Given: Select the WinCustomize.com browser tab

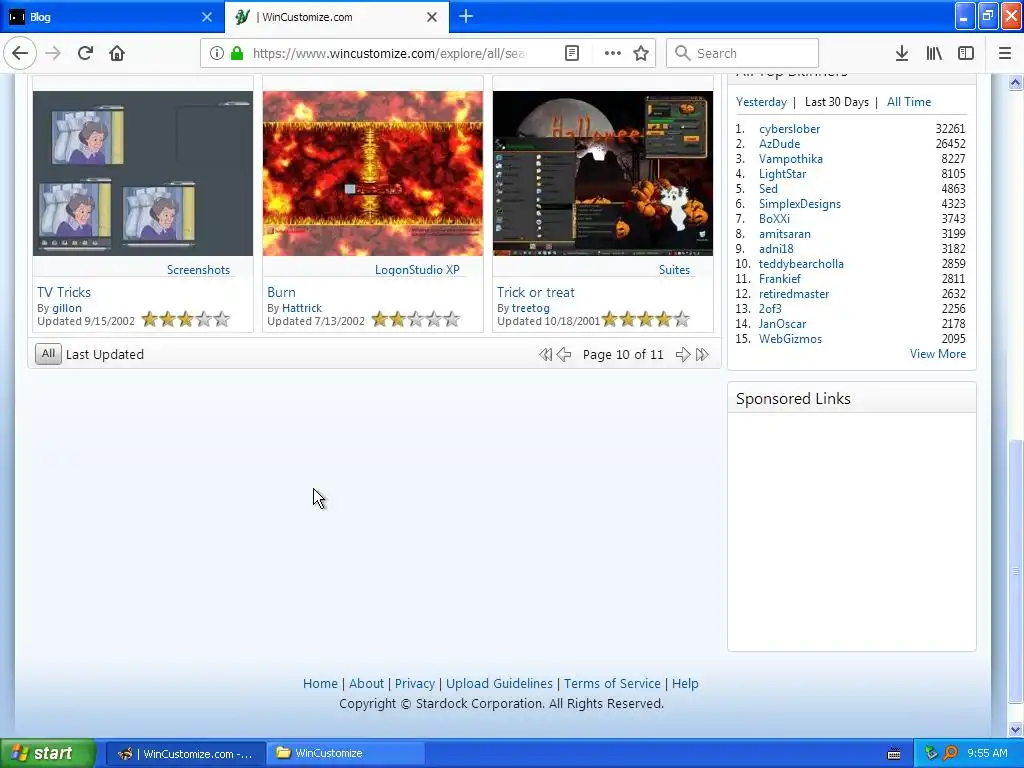Looking at the screenshot, I should [x=337, y=17].
